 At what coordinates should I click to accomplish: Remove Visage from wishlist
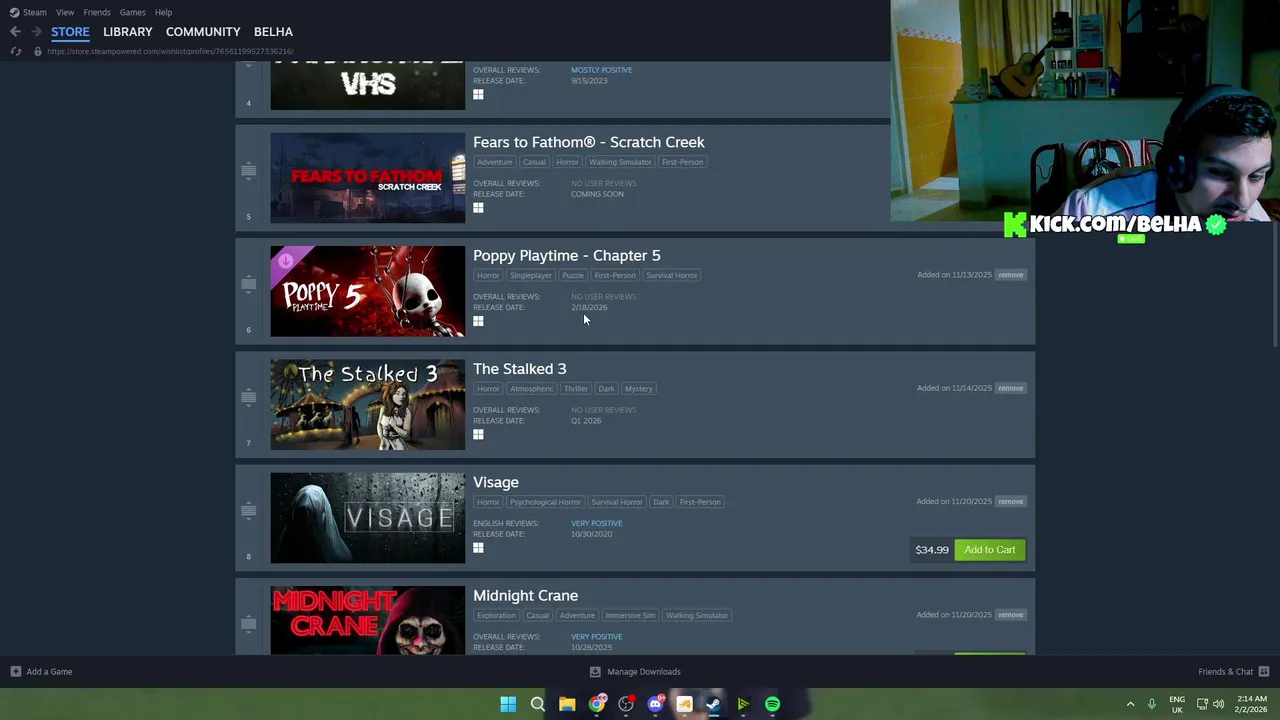click(1010, 501)
